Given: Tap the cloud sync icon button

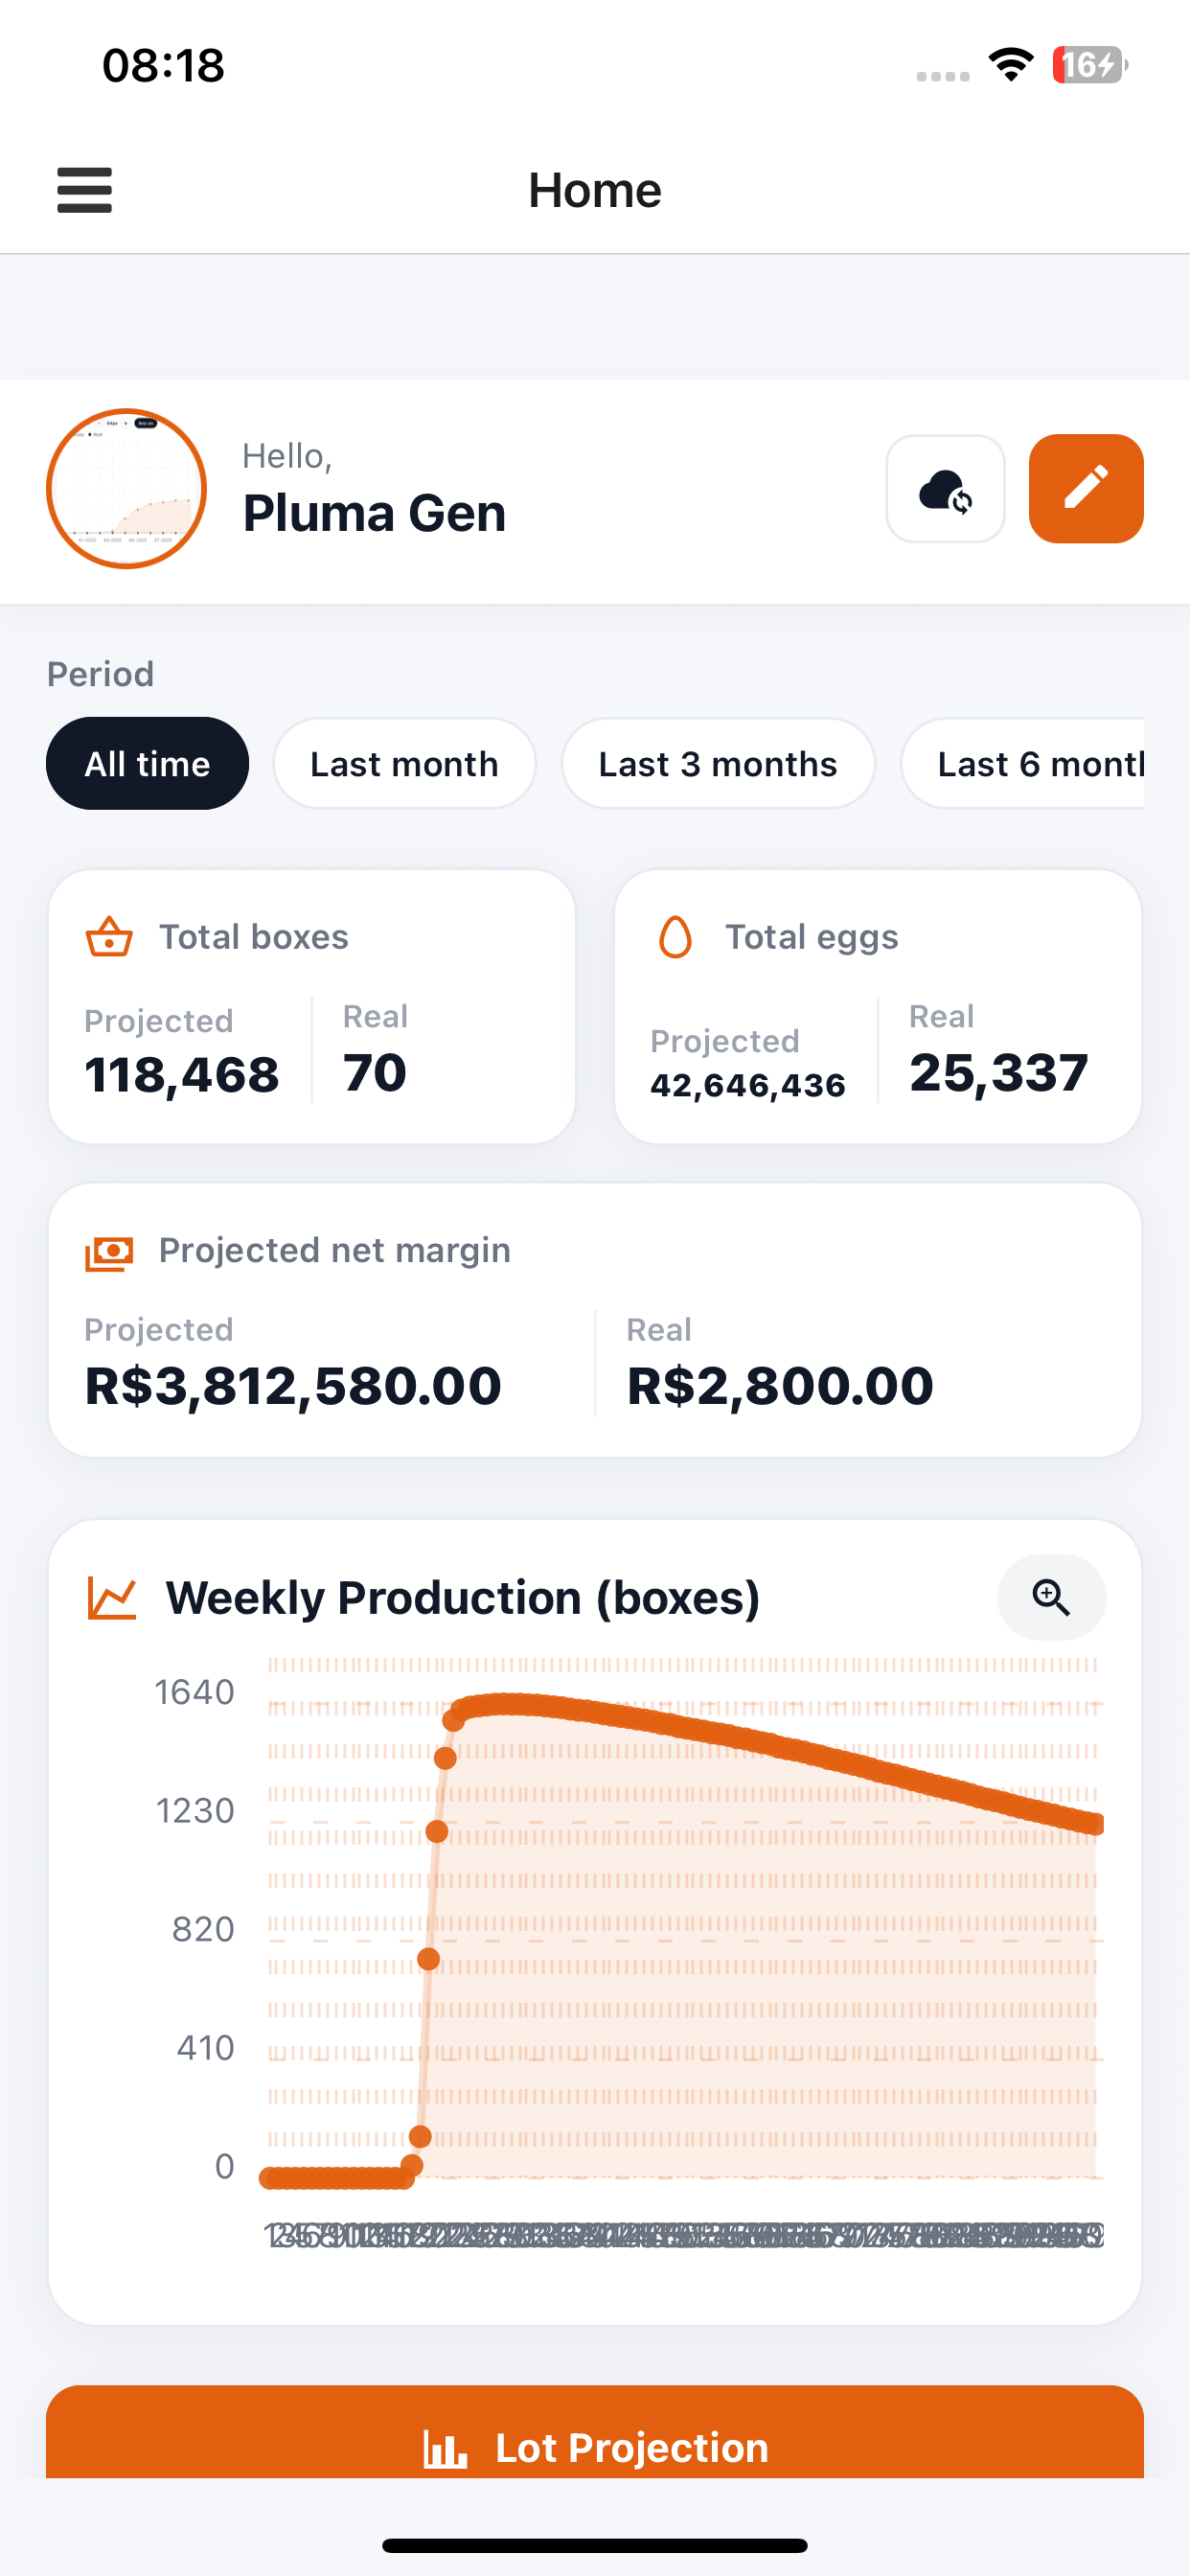Looking at the screenshot, I should (945, 489).
